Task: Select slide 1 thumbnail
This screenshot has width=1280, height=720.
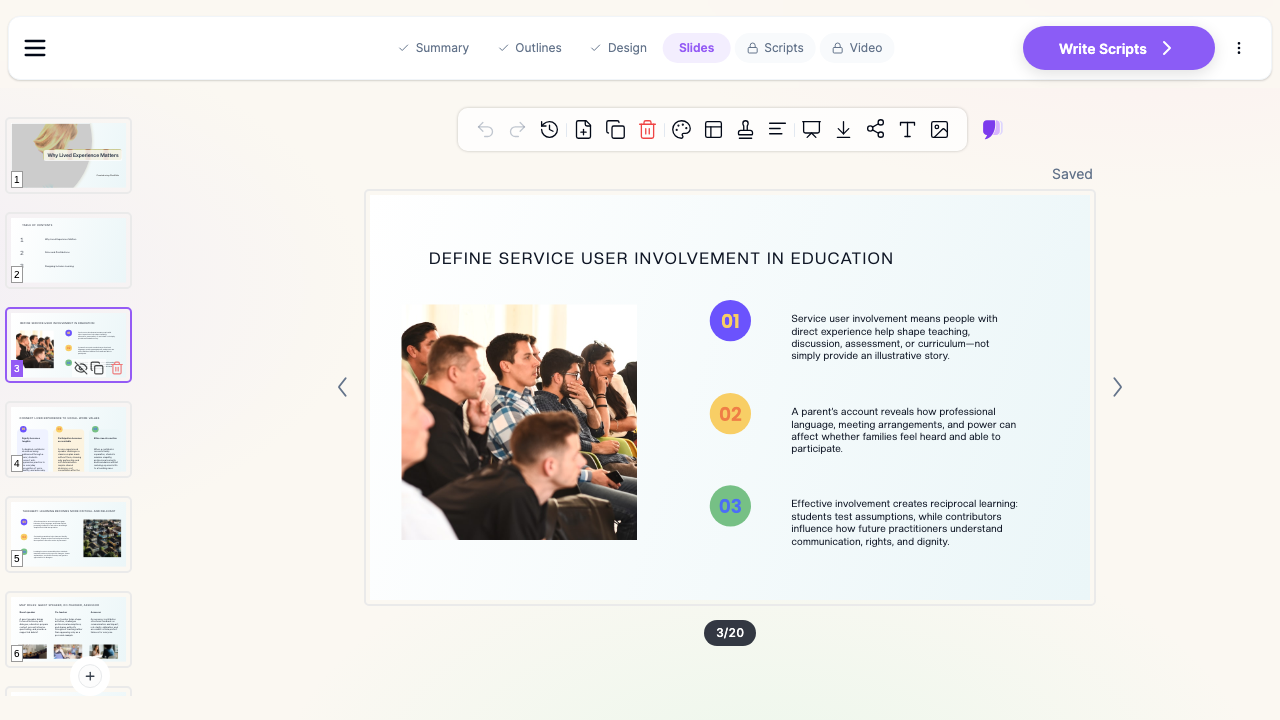Action: 69,156
